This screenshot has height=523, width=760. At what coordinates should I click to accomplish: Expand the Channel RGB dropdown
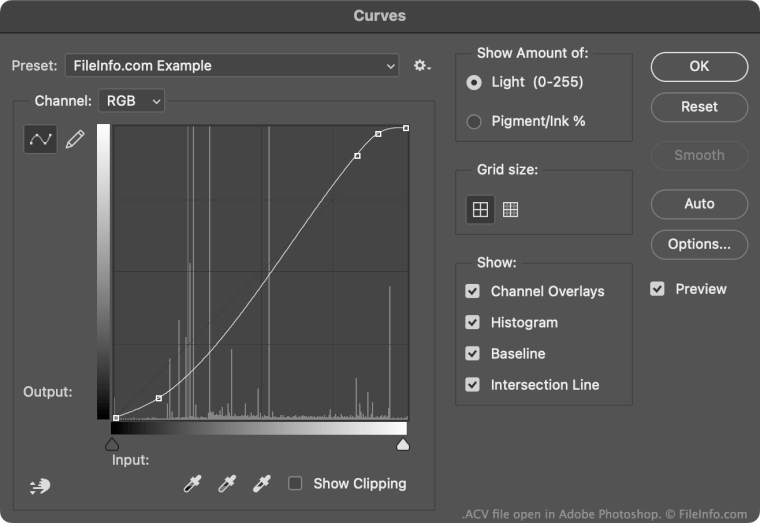tap(131, 101)
